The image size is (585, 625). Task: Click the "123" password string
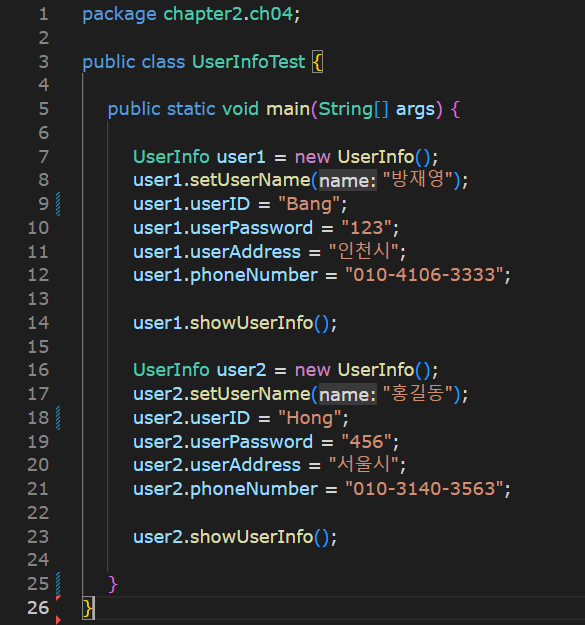click(x=367, y=228)
